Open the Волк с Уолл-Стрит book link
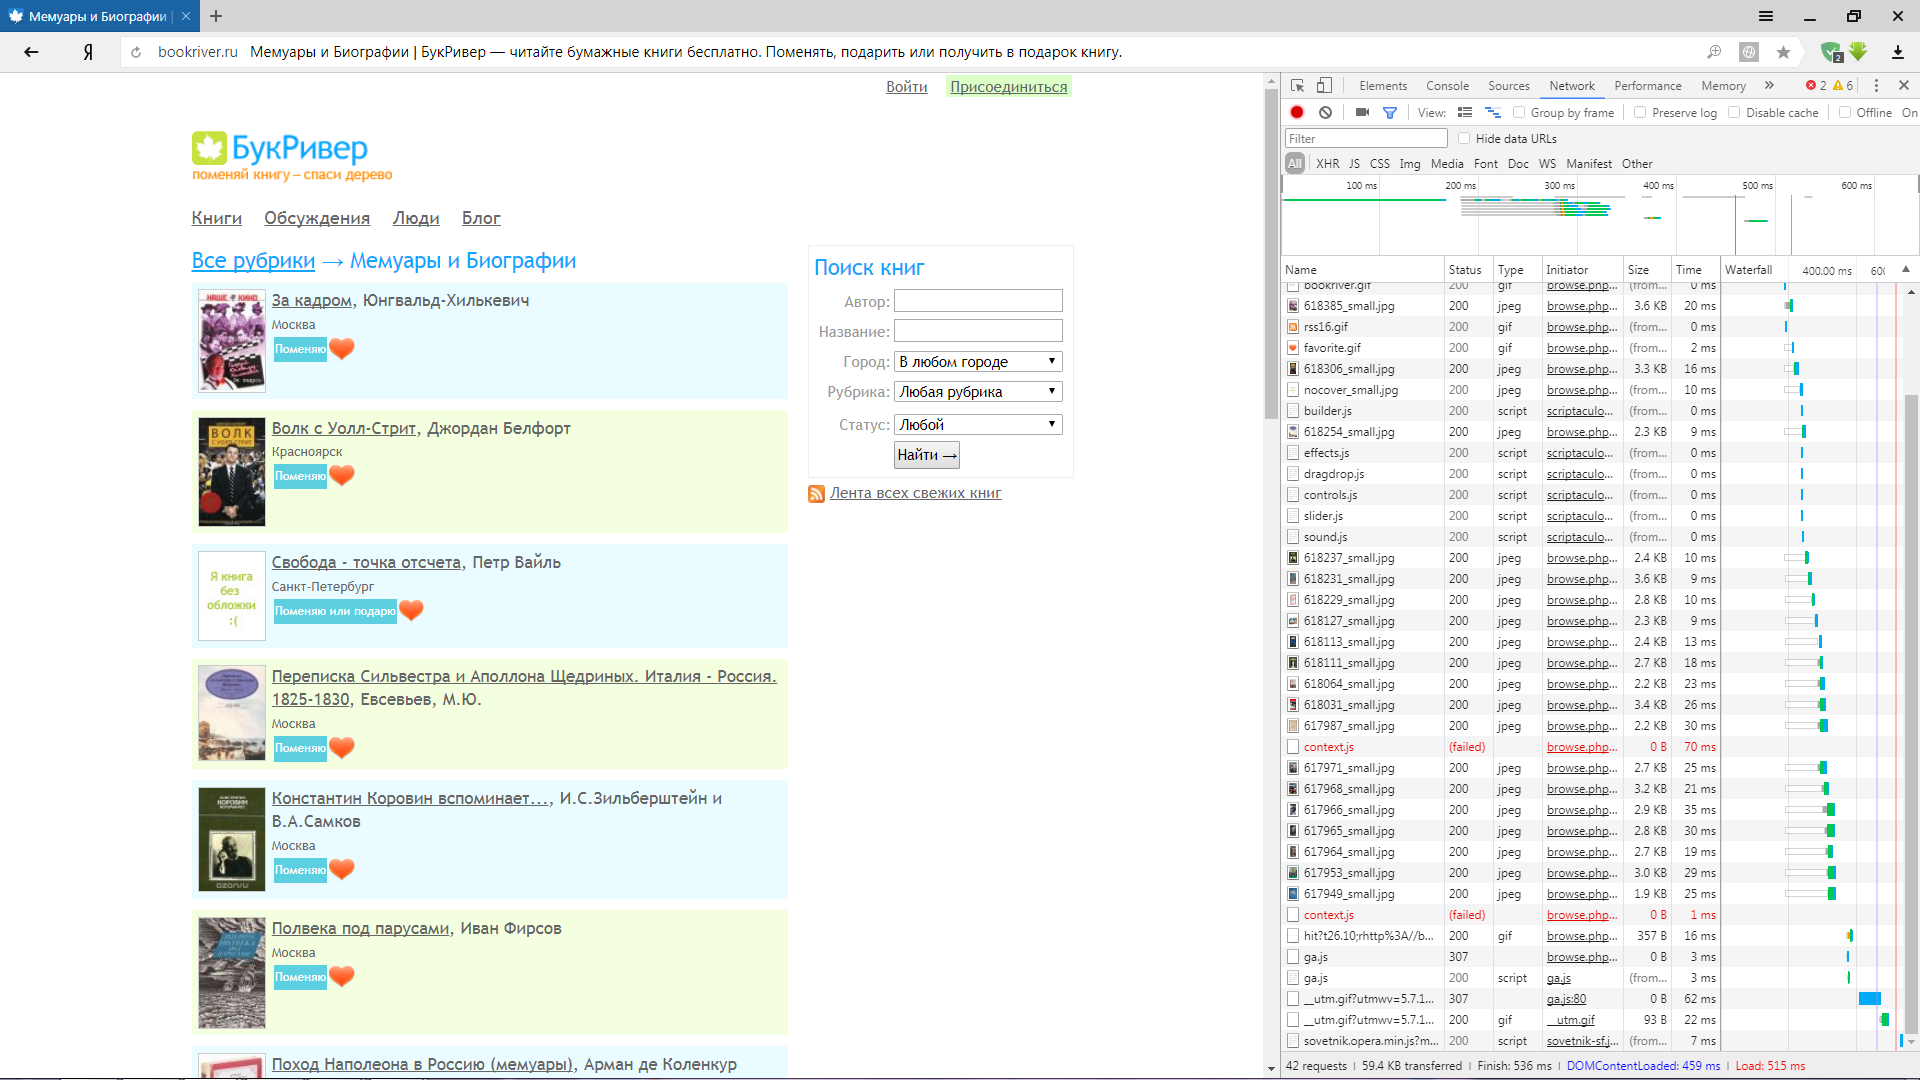 point(344,428)
